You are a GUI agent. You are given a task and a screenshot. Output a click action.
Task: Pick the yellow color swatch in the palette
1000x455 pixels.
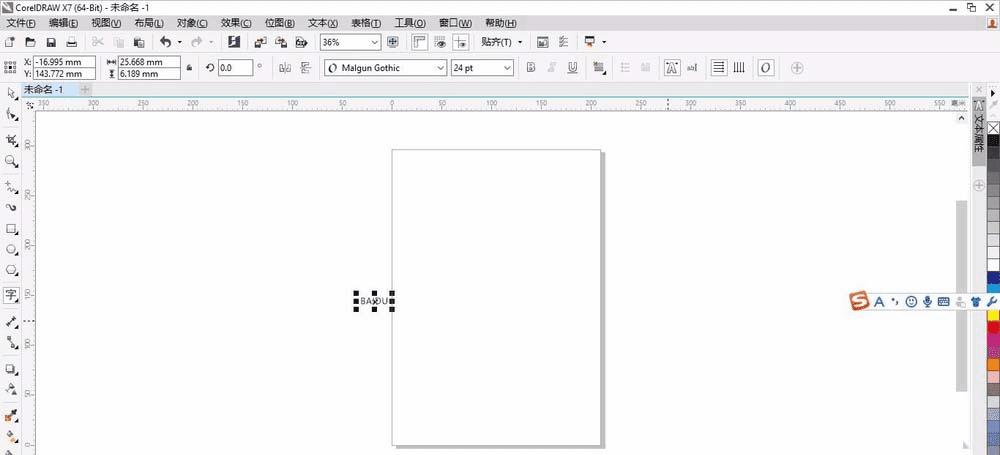993,315
